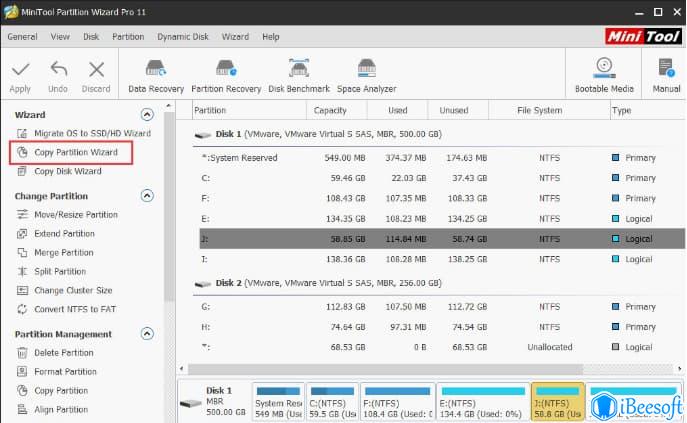
Task: Click Migrate OS to SSD/HD Wizard icon
Action: click(x=22, y=133)
